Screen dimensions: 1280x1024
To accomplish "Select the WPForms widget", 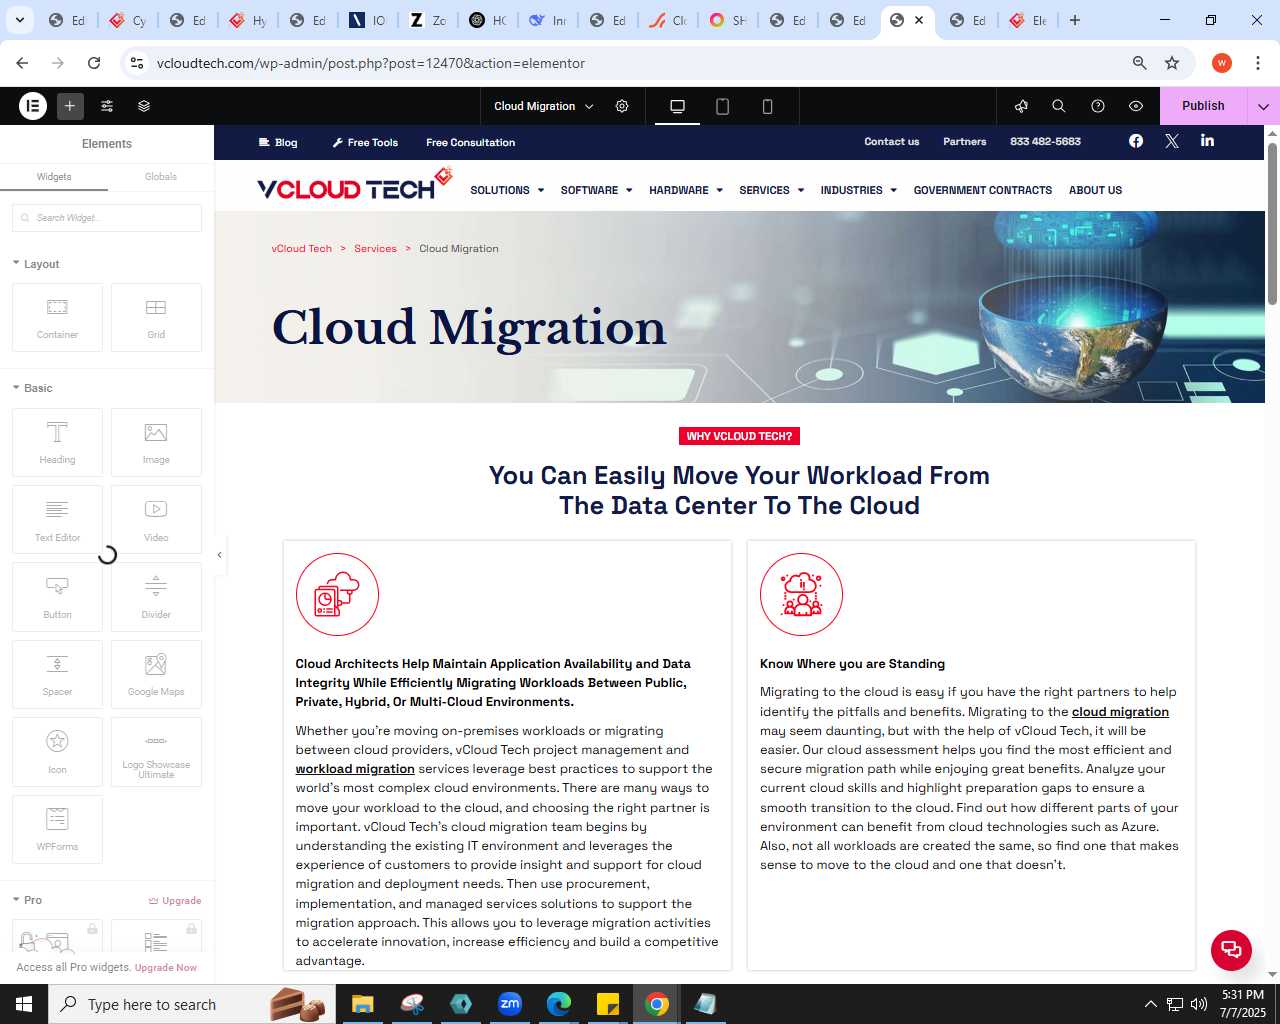I will pos(57,829).
